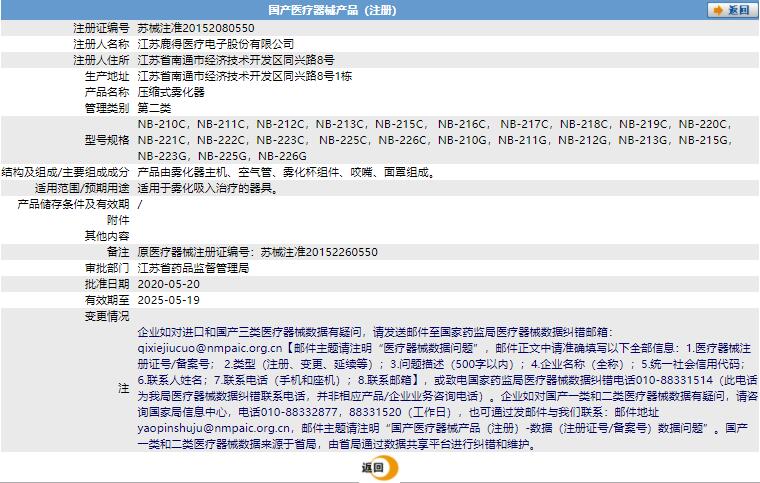
Task: Select approval date 2020-05-20
Action: [x=169, y=284]
